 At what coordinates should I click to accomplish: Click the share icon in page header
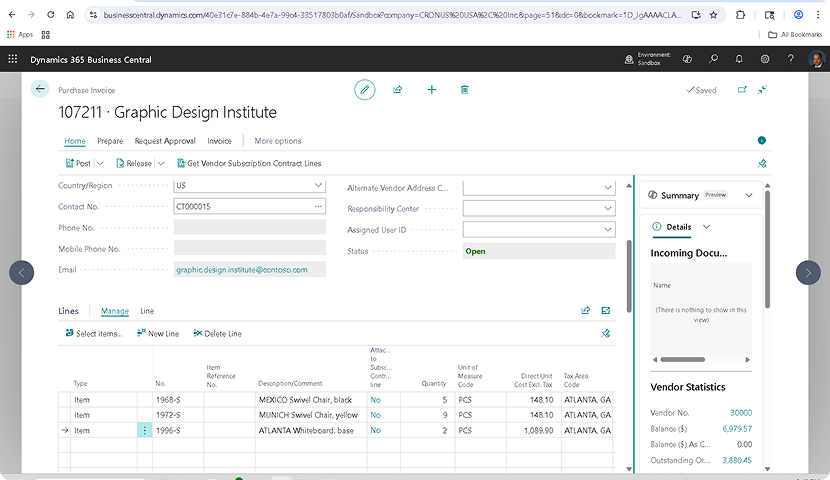click(398, 90)
